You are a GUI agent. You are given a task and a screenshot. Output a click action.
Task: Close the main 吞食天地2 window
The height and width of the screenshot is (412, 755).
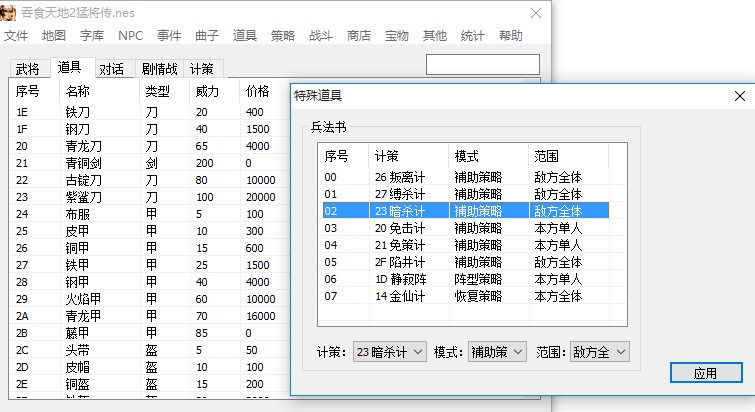tap(536, 13)
